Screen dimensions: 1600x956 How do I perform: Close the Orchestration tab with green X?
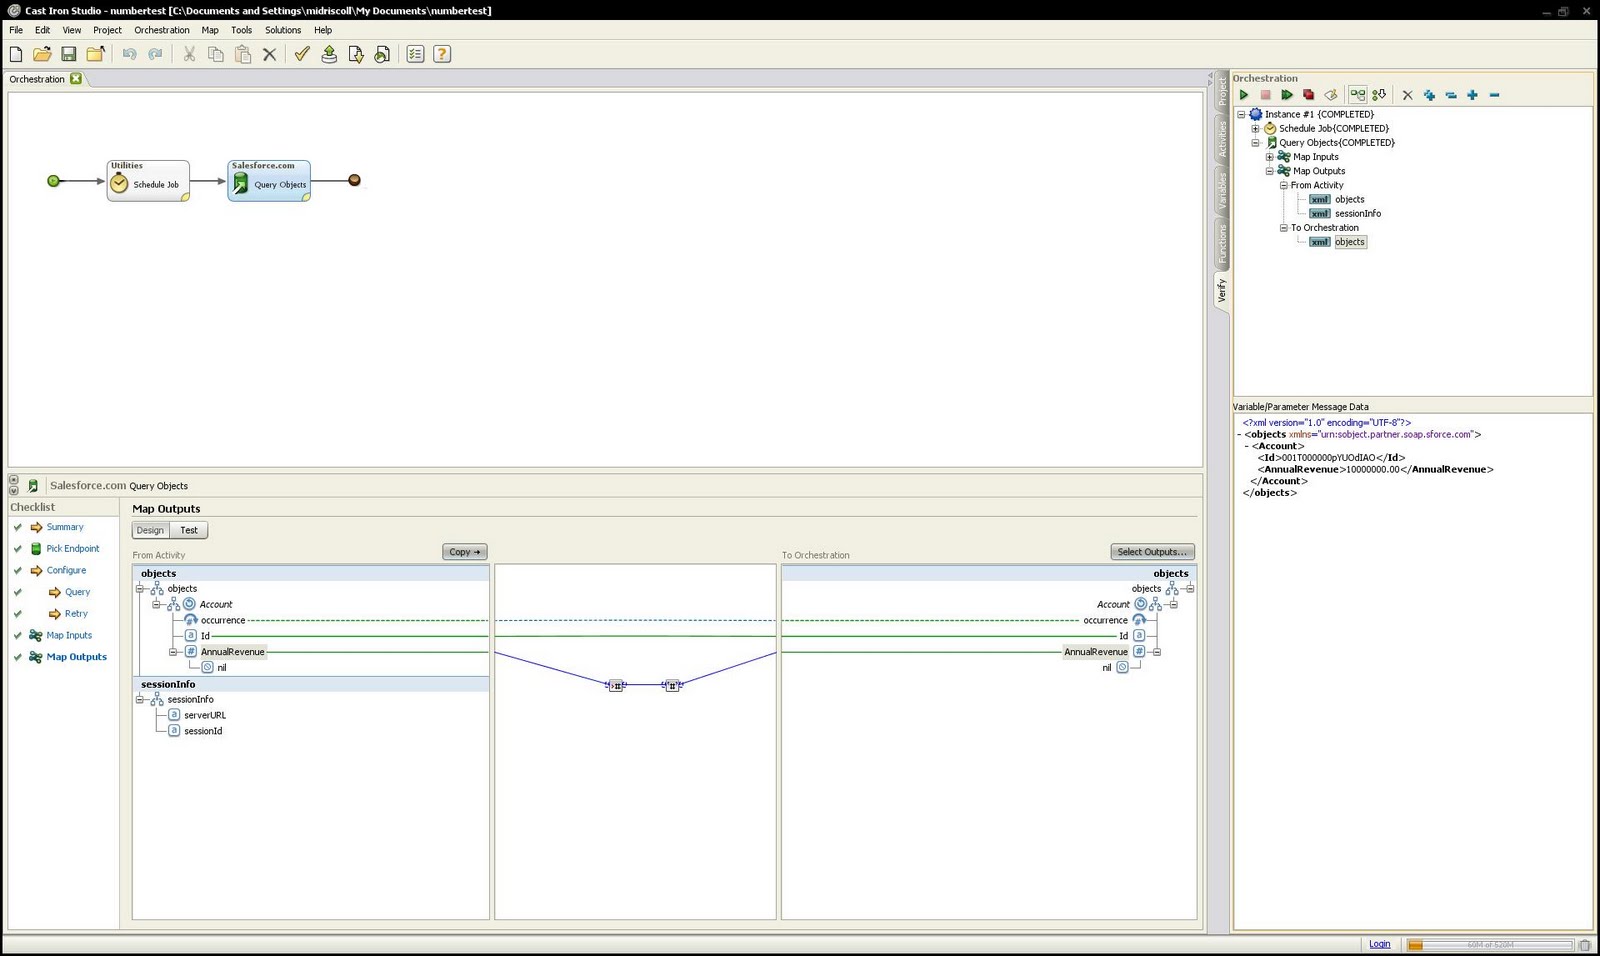tap(76, 78)
